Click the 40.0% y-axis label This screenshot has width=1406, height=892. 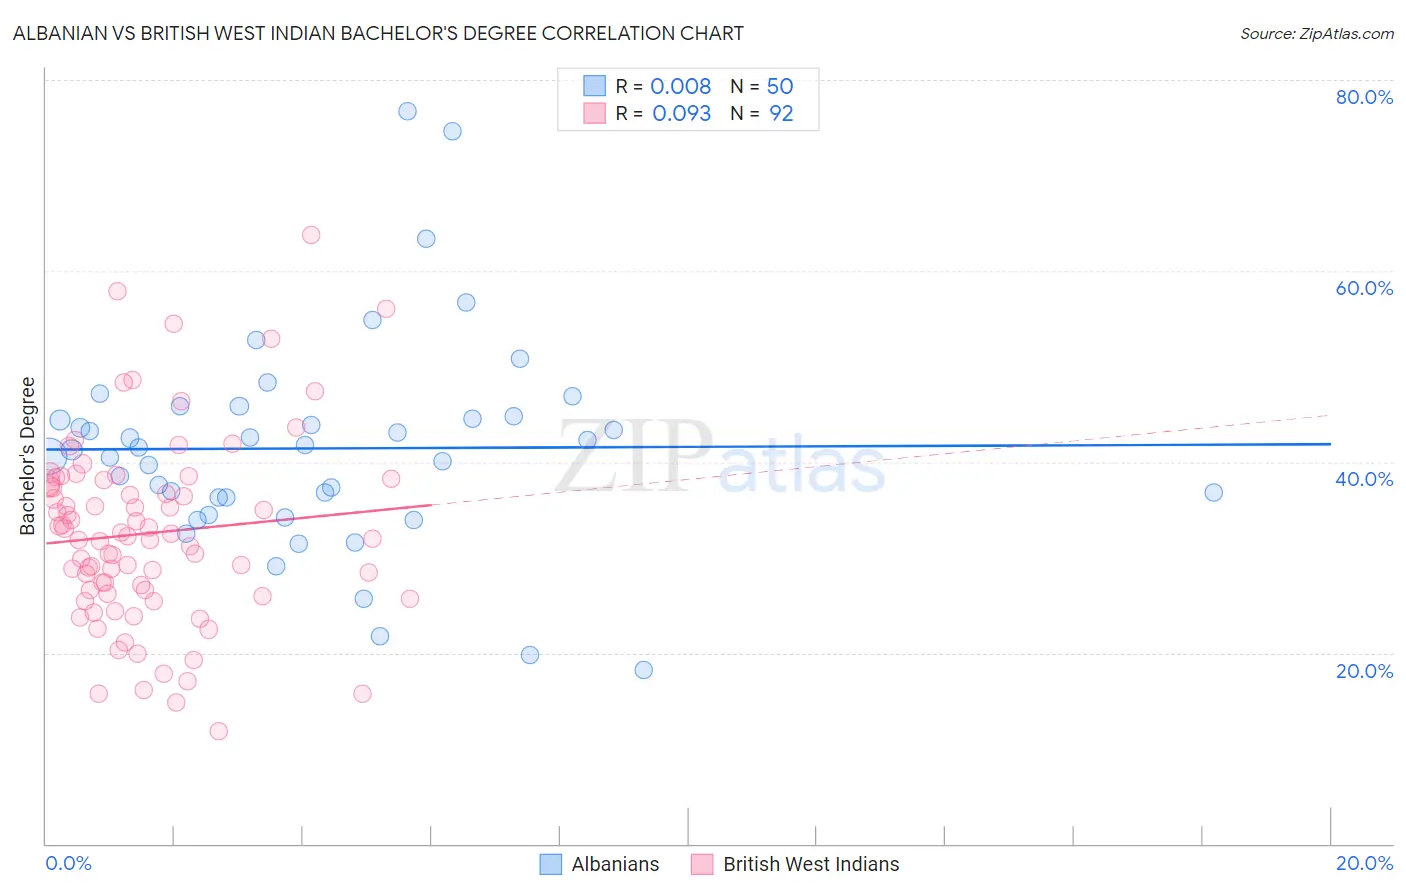[x=1364, y=479]
